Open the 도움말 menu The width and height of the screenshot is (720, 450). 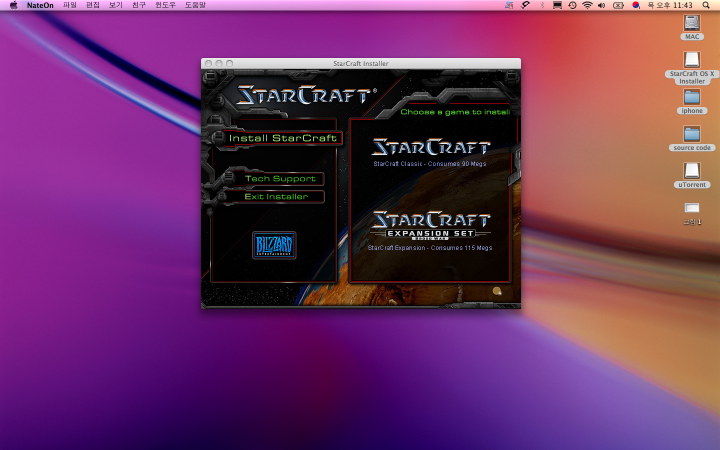pyautogui.click(x=195, y=5)
